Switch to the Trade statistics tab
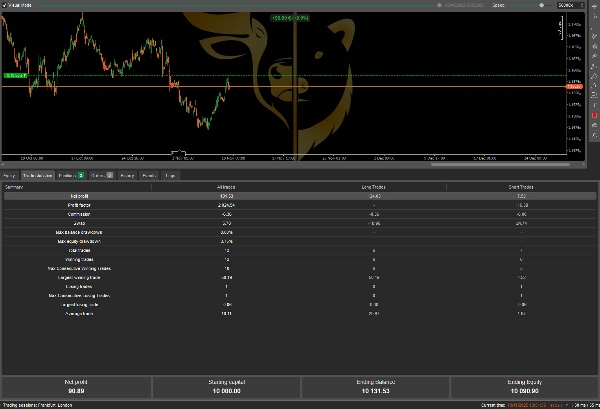 [38, 176]
